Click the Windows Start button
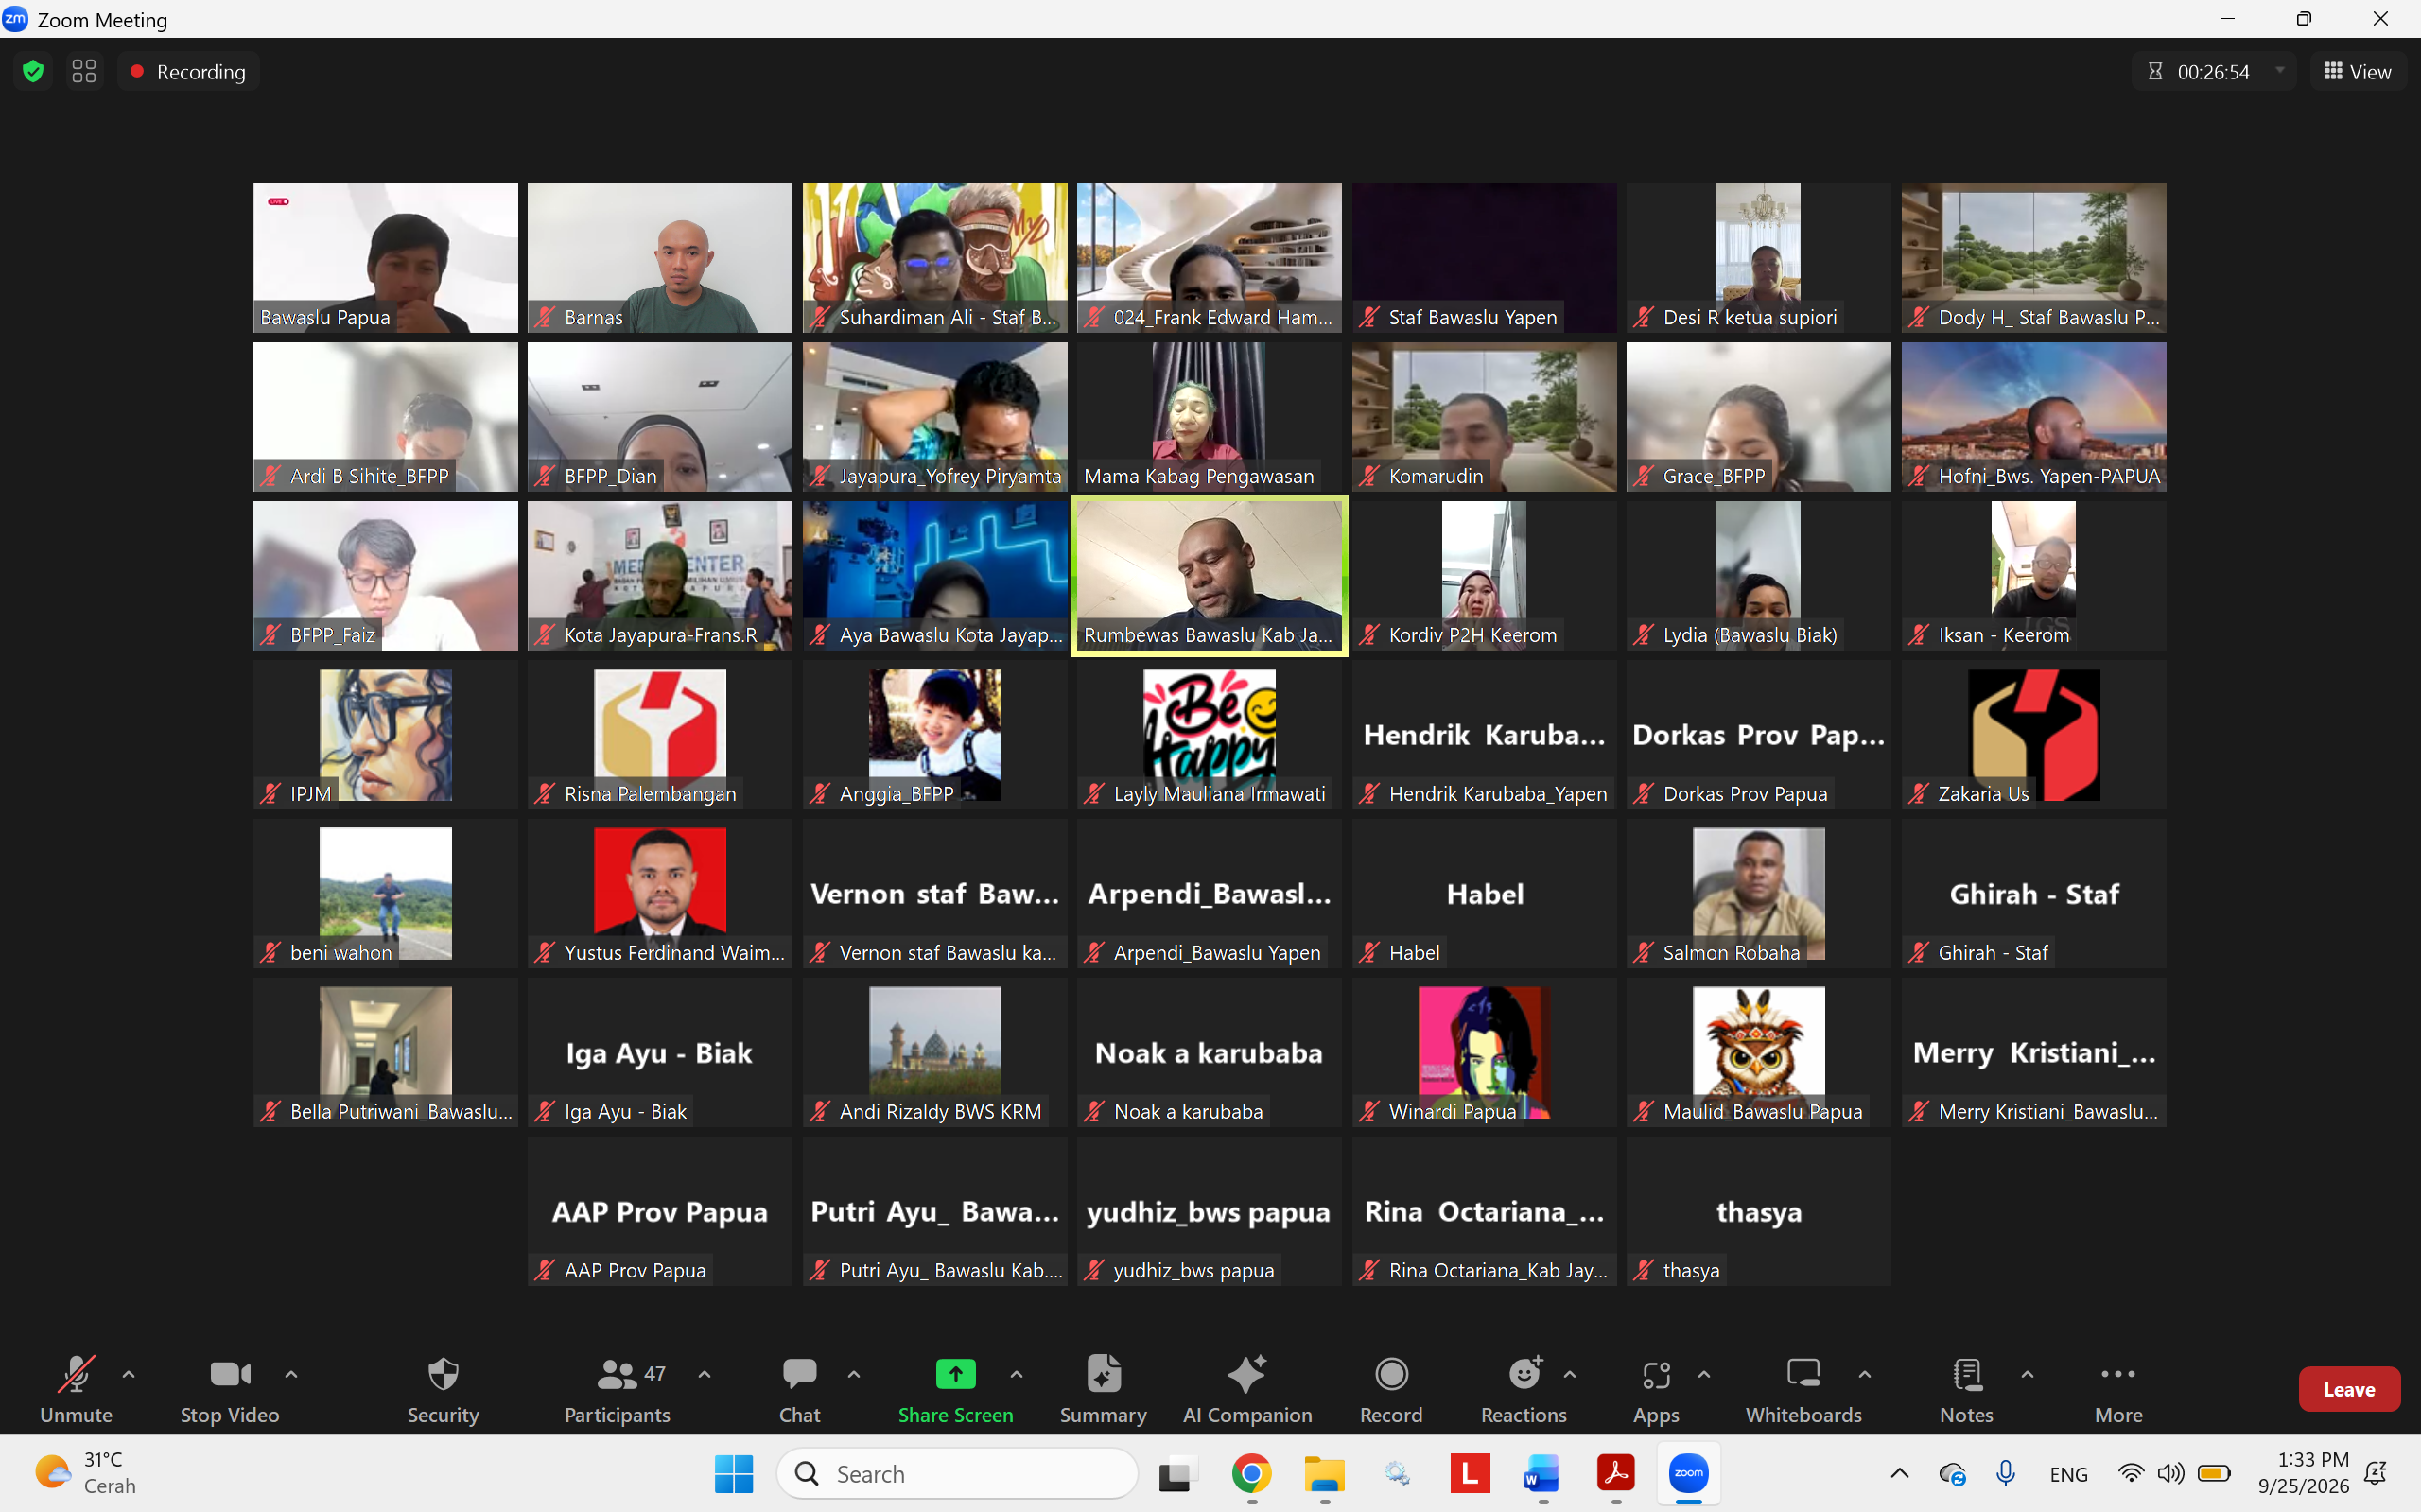2421x1512 pixels. click(733, 1473)
